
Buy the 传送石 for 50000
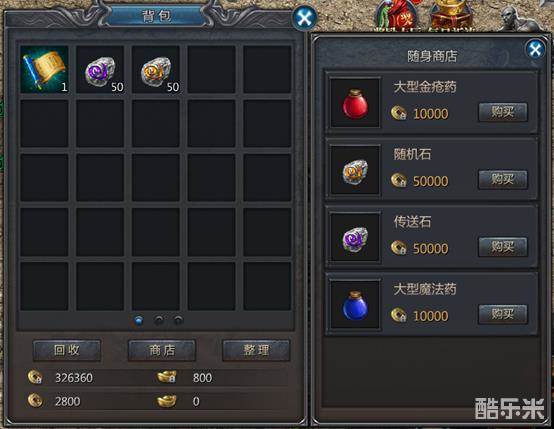[x=503, y=247]
